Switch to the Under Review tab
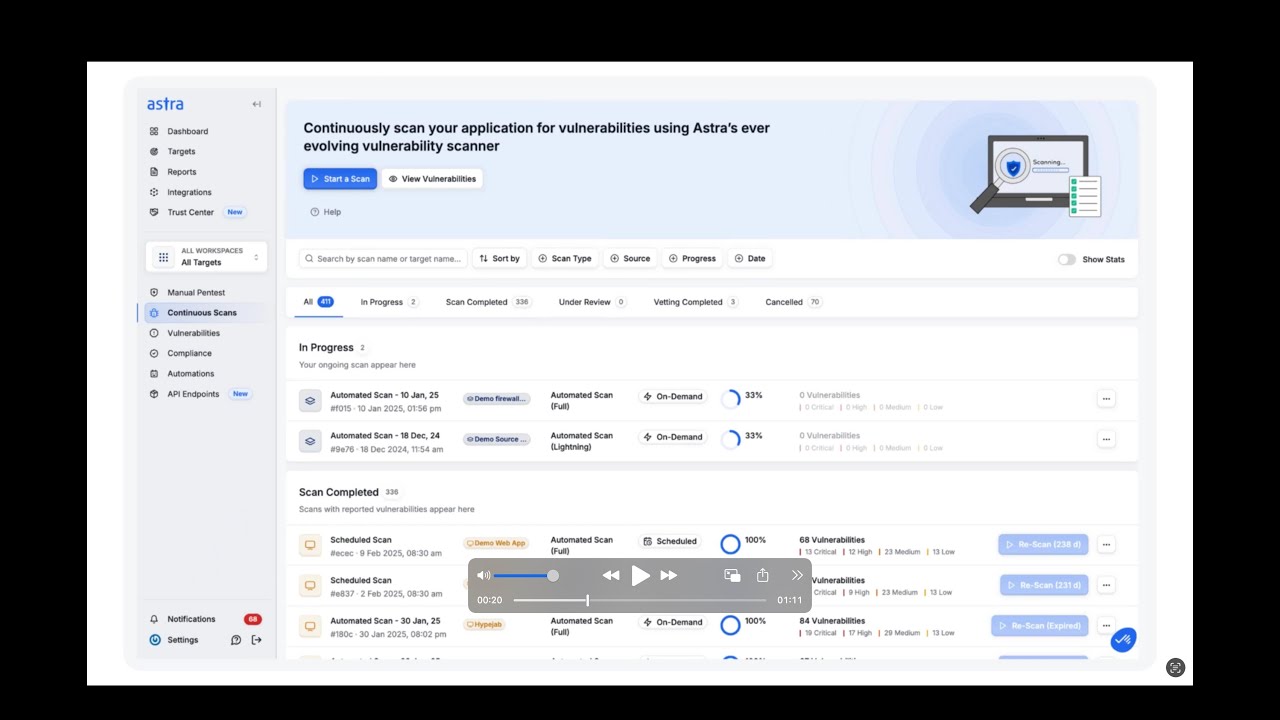 (592, 302)
